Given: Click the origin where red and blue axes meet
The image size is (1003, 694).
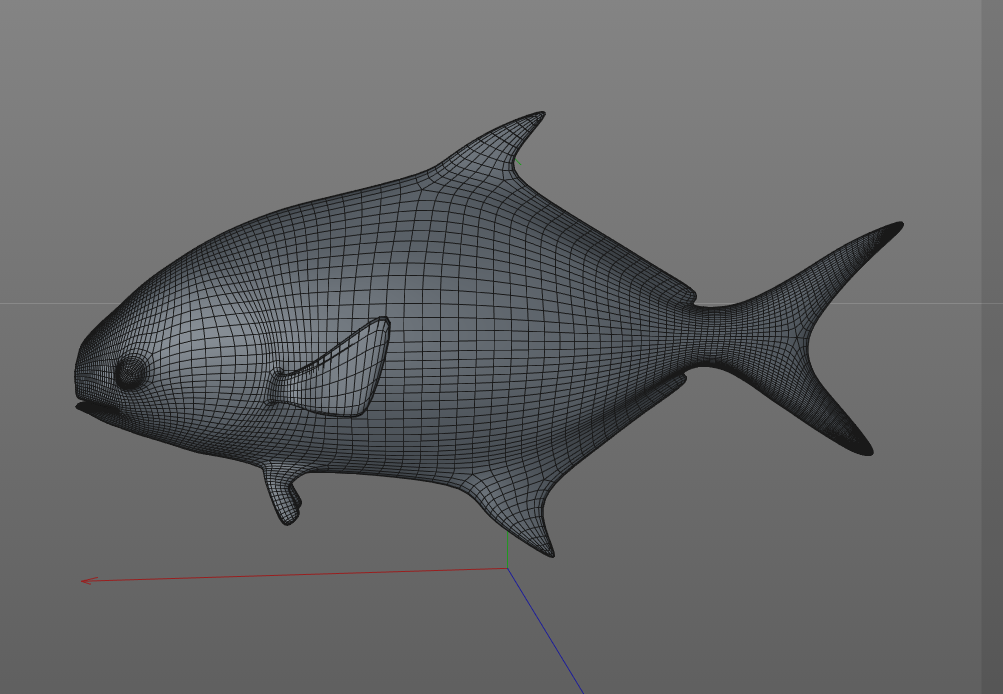Looking at the screenshot, I should pyautogui.click(x=508, y=569).
